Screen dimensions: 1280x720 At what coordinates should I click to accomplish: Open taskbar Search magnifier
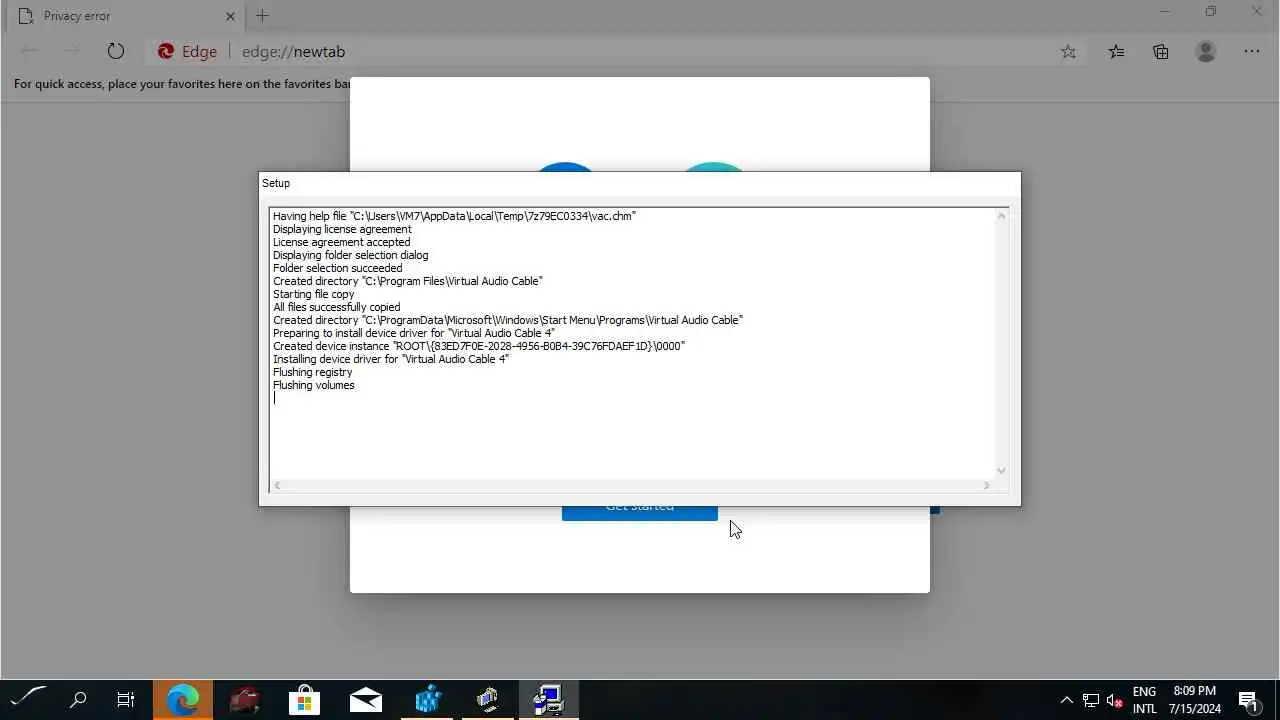78,700
